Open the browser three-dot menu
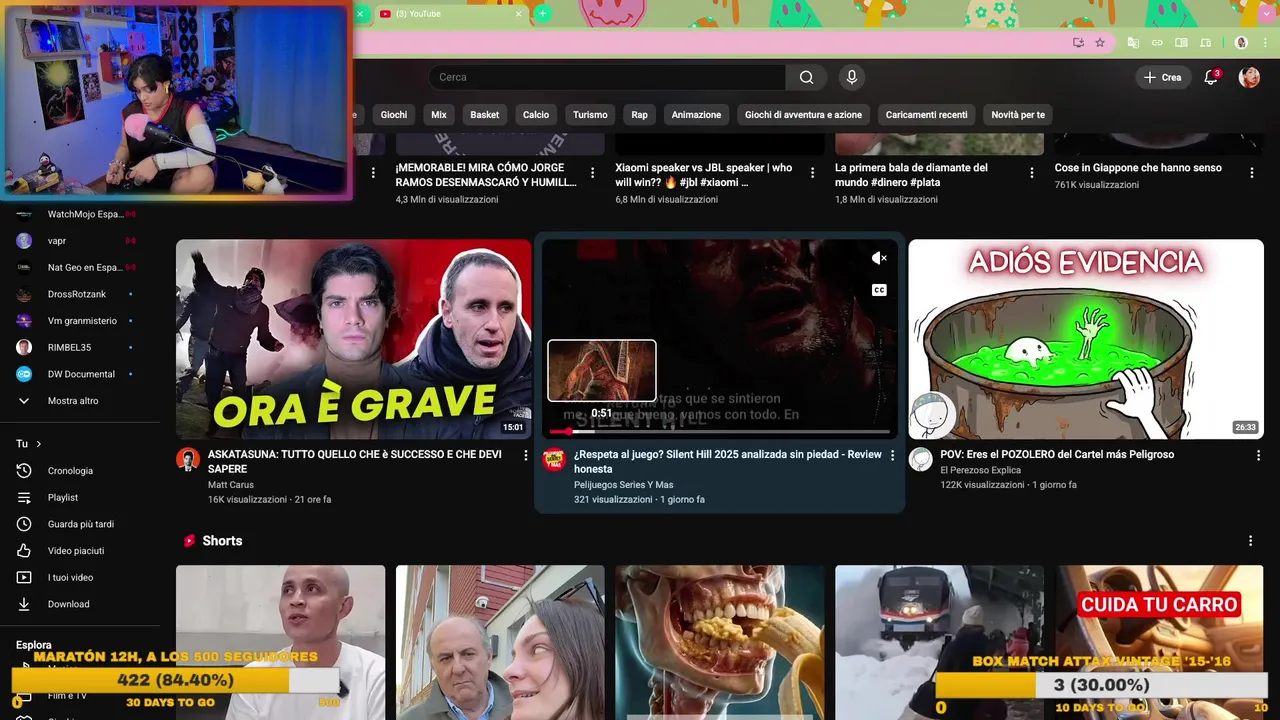This screenshot has width=1280, height=720. coord(1264,43)
